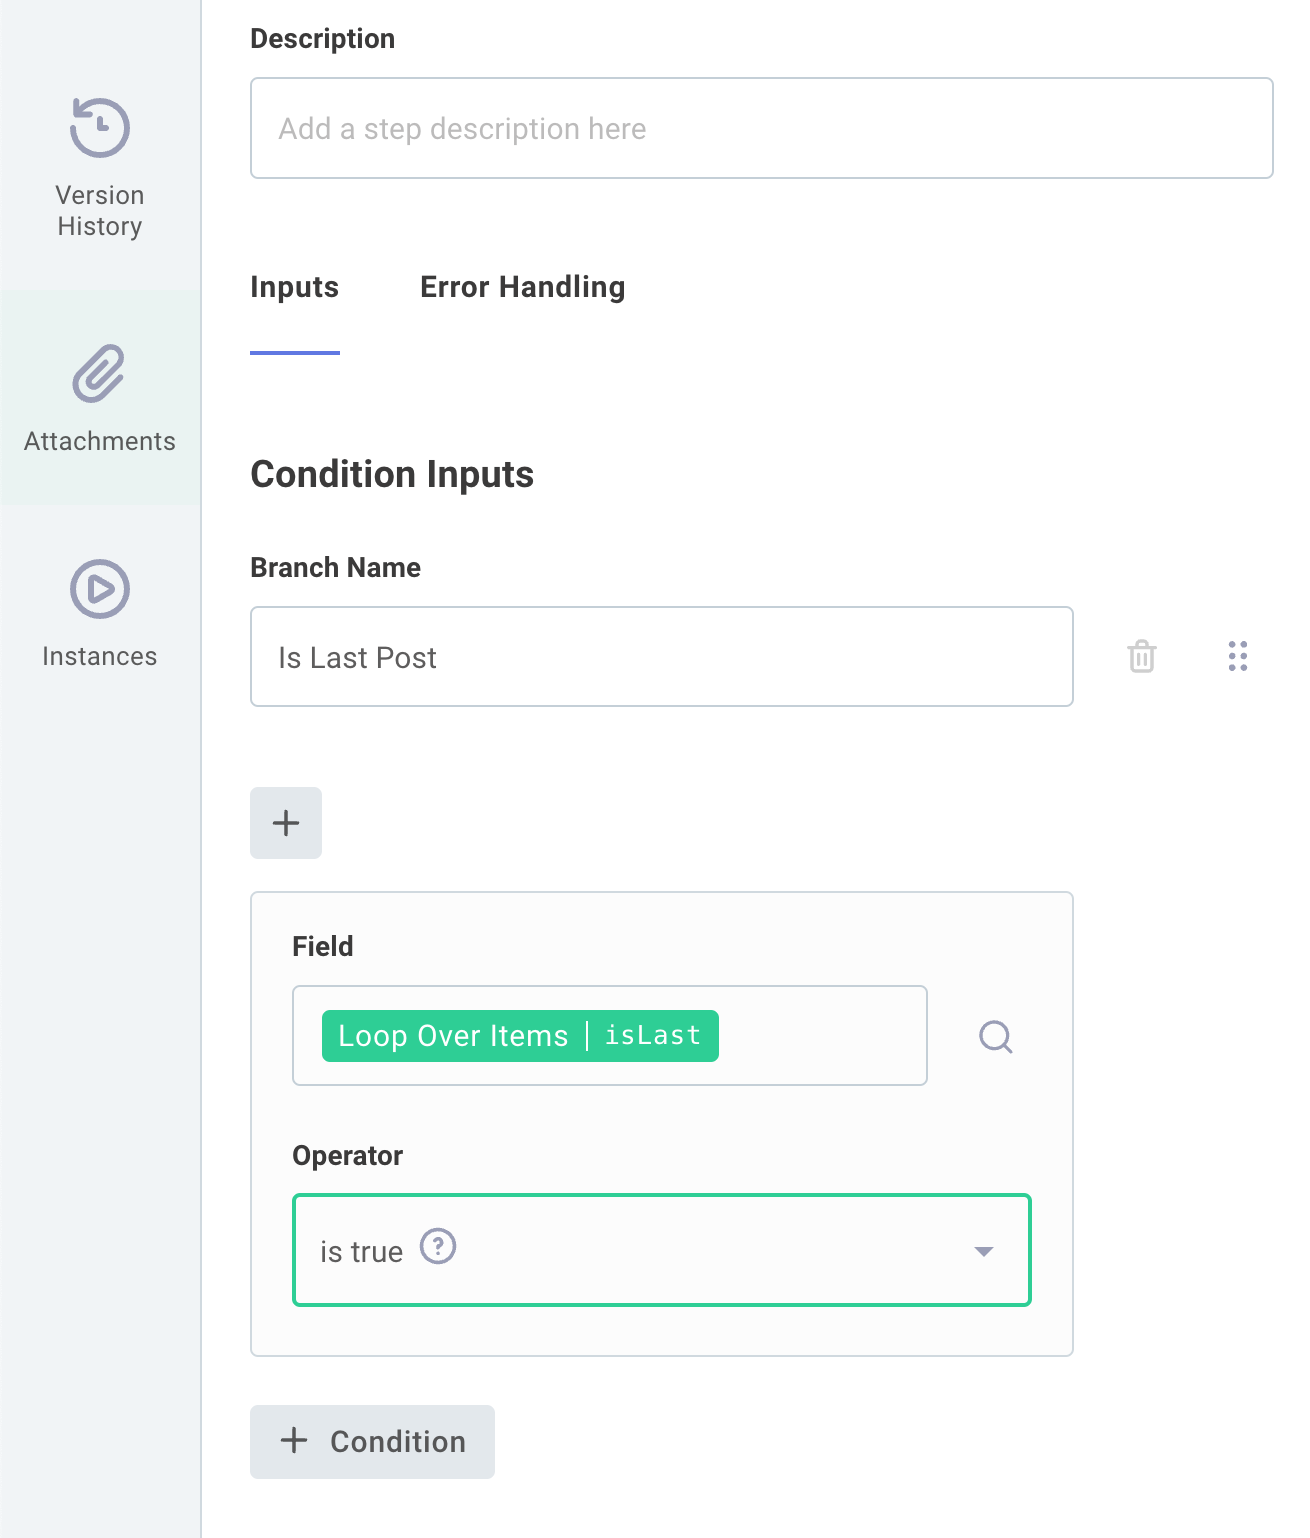
Task: Click the Version History text label
Action: click(100, 211)
